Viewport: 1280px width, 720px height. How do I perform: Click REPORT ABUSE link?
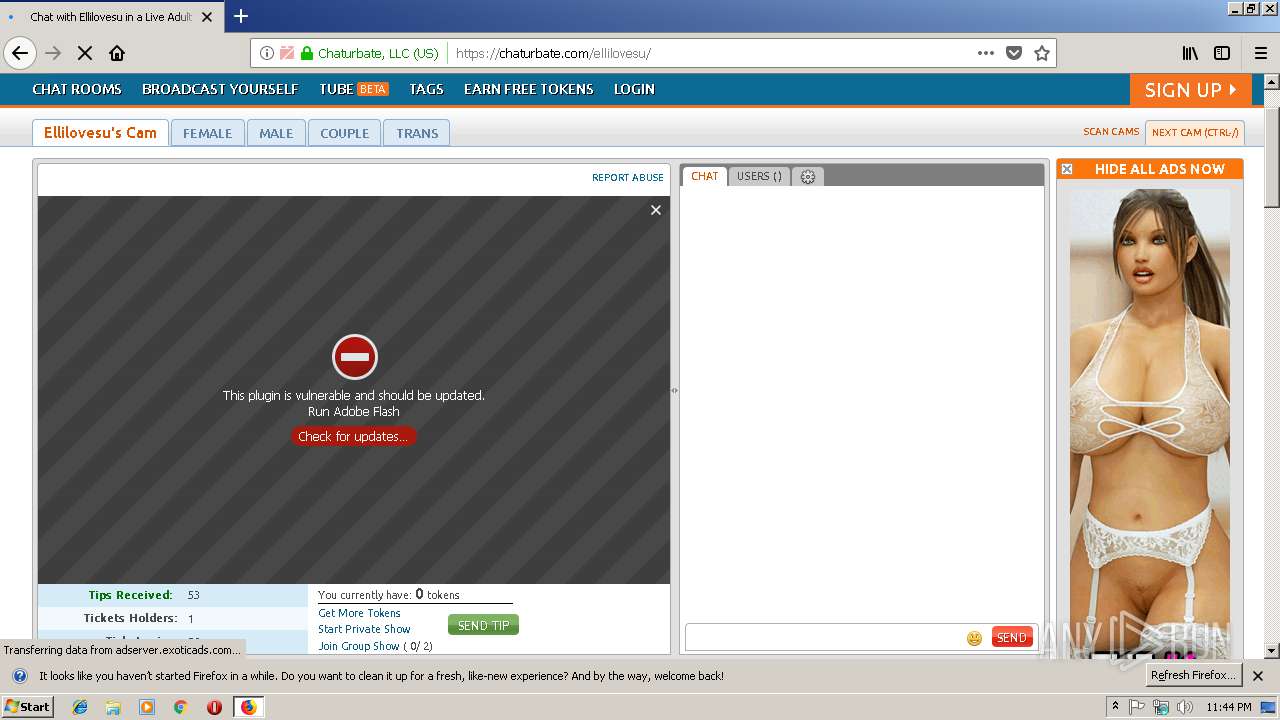628,177
